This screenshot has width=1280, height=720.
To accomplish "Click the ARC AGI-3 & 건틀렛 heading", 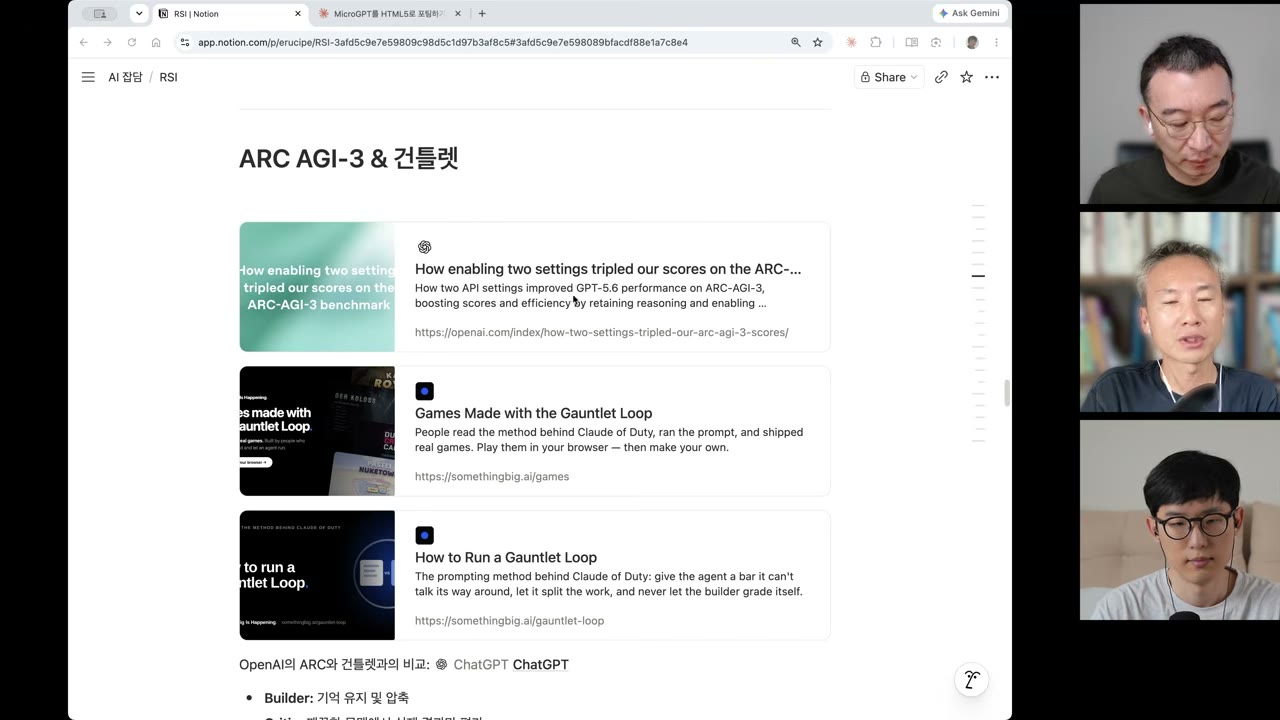I will [x=349, y=158].
